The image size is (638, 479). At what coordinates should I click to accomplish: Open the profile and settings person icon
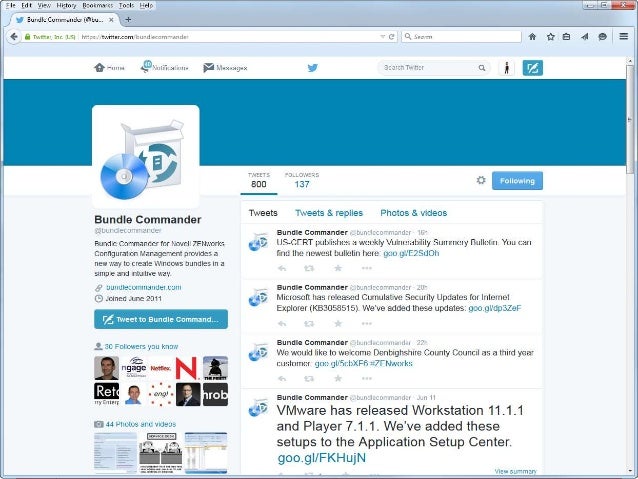[507, 68]
